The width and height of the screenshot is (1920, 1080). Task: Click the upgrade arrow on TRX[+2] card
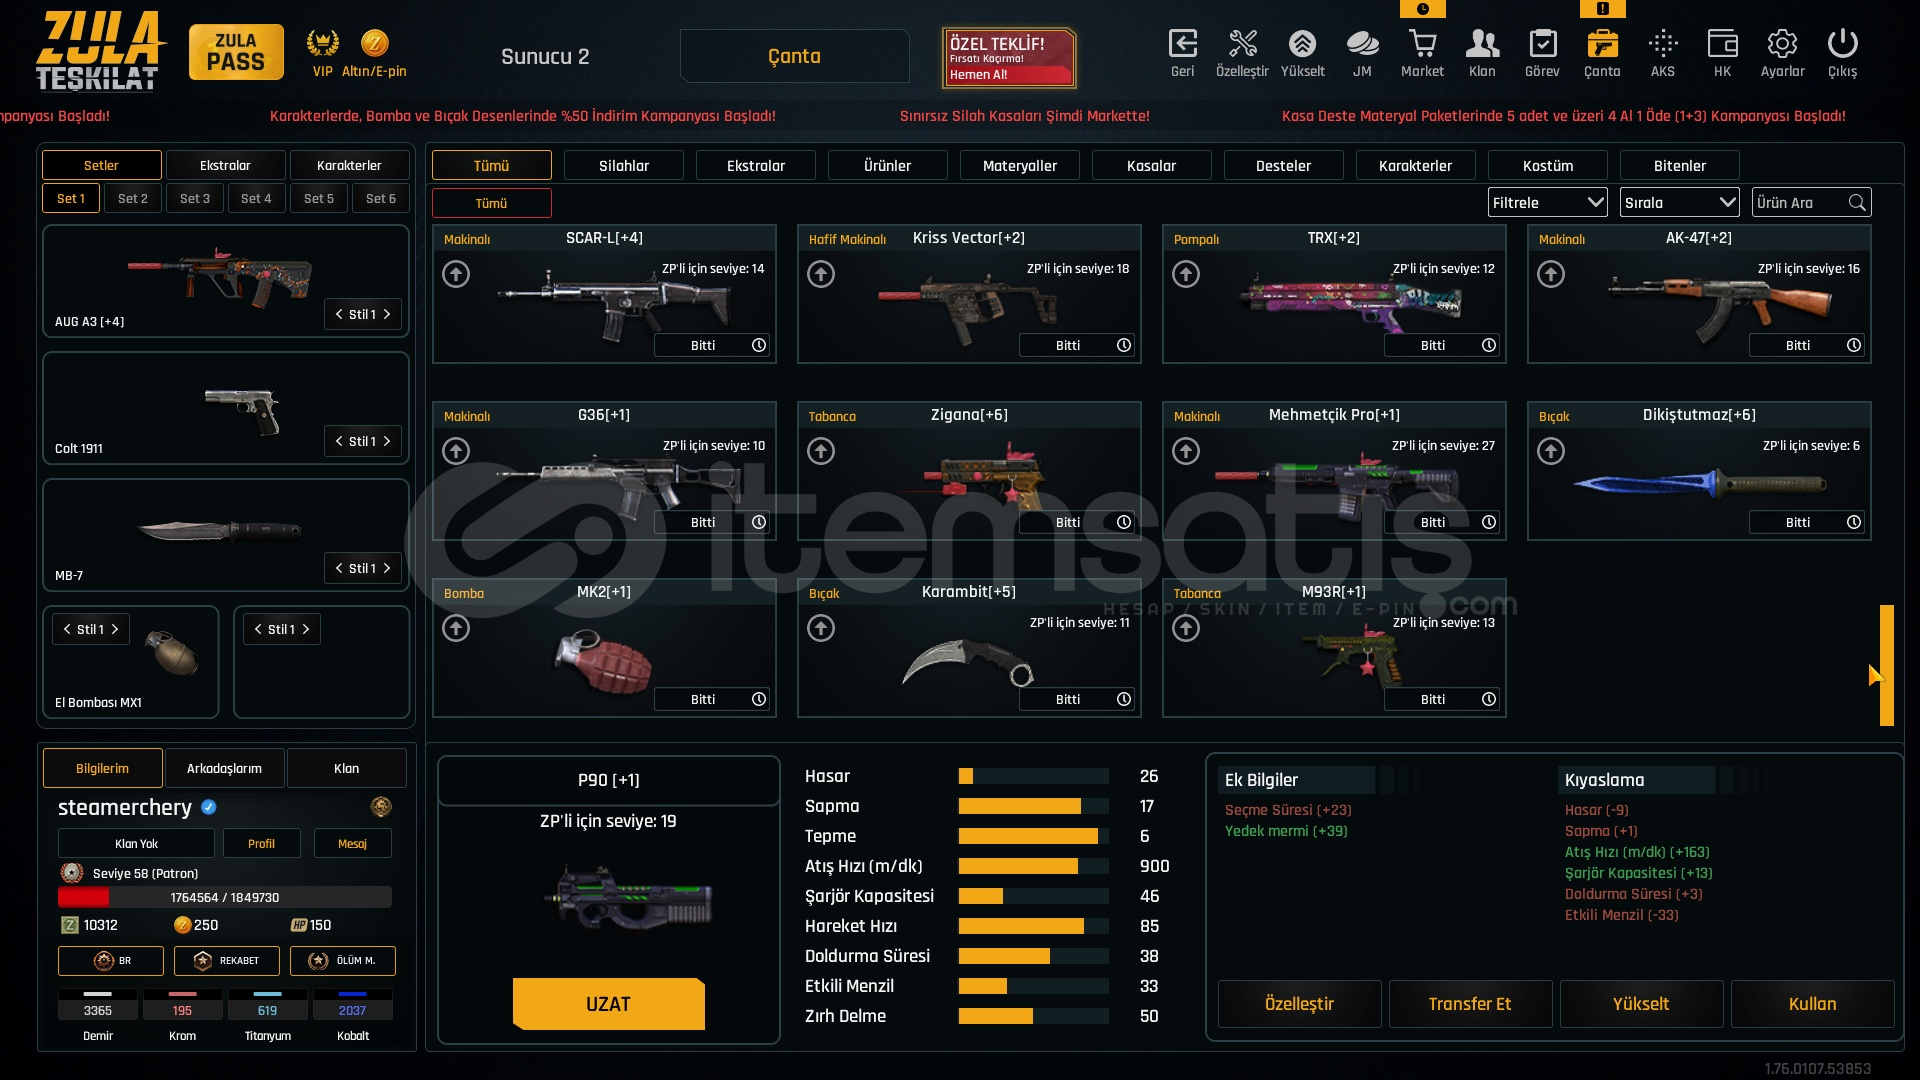click(1186, 274)
